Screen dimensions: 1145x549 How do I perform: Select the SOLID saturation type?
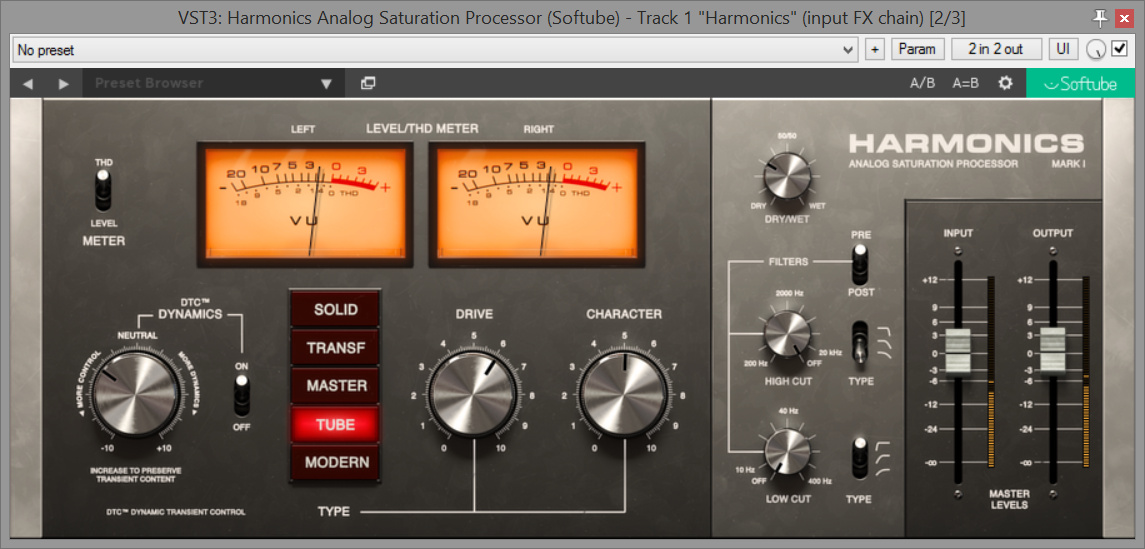(x=336, y=310)
